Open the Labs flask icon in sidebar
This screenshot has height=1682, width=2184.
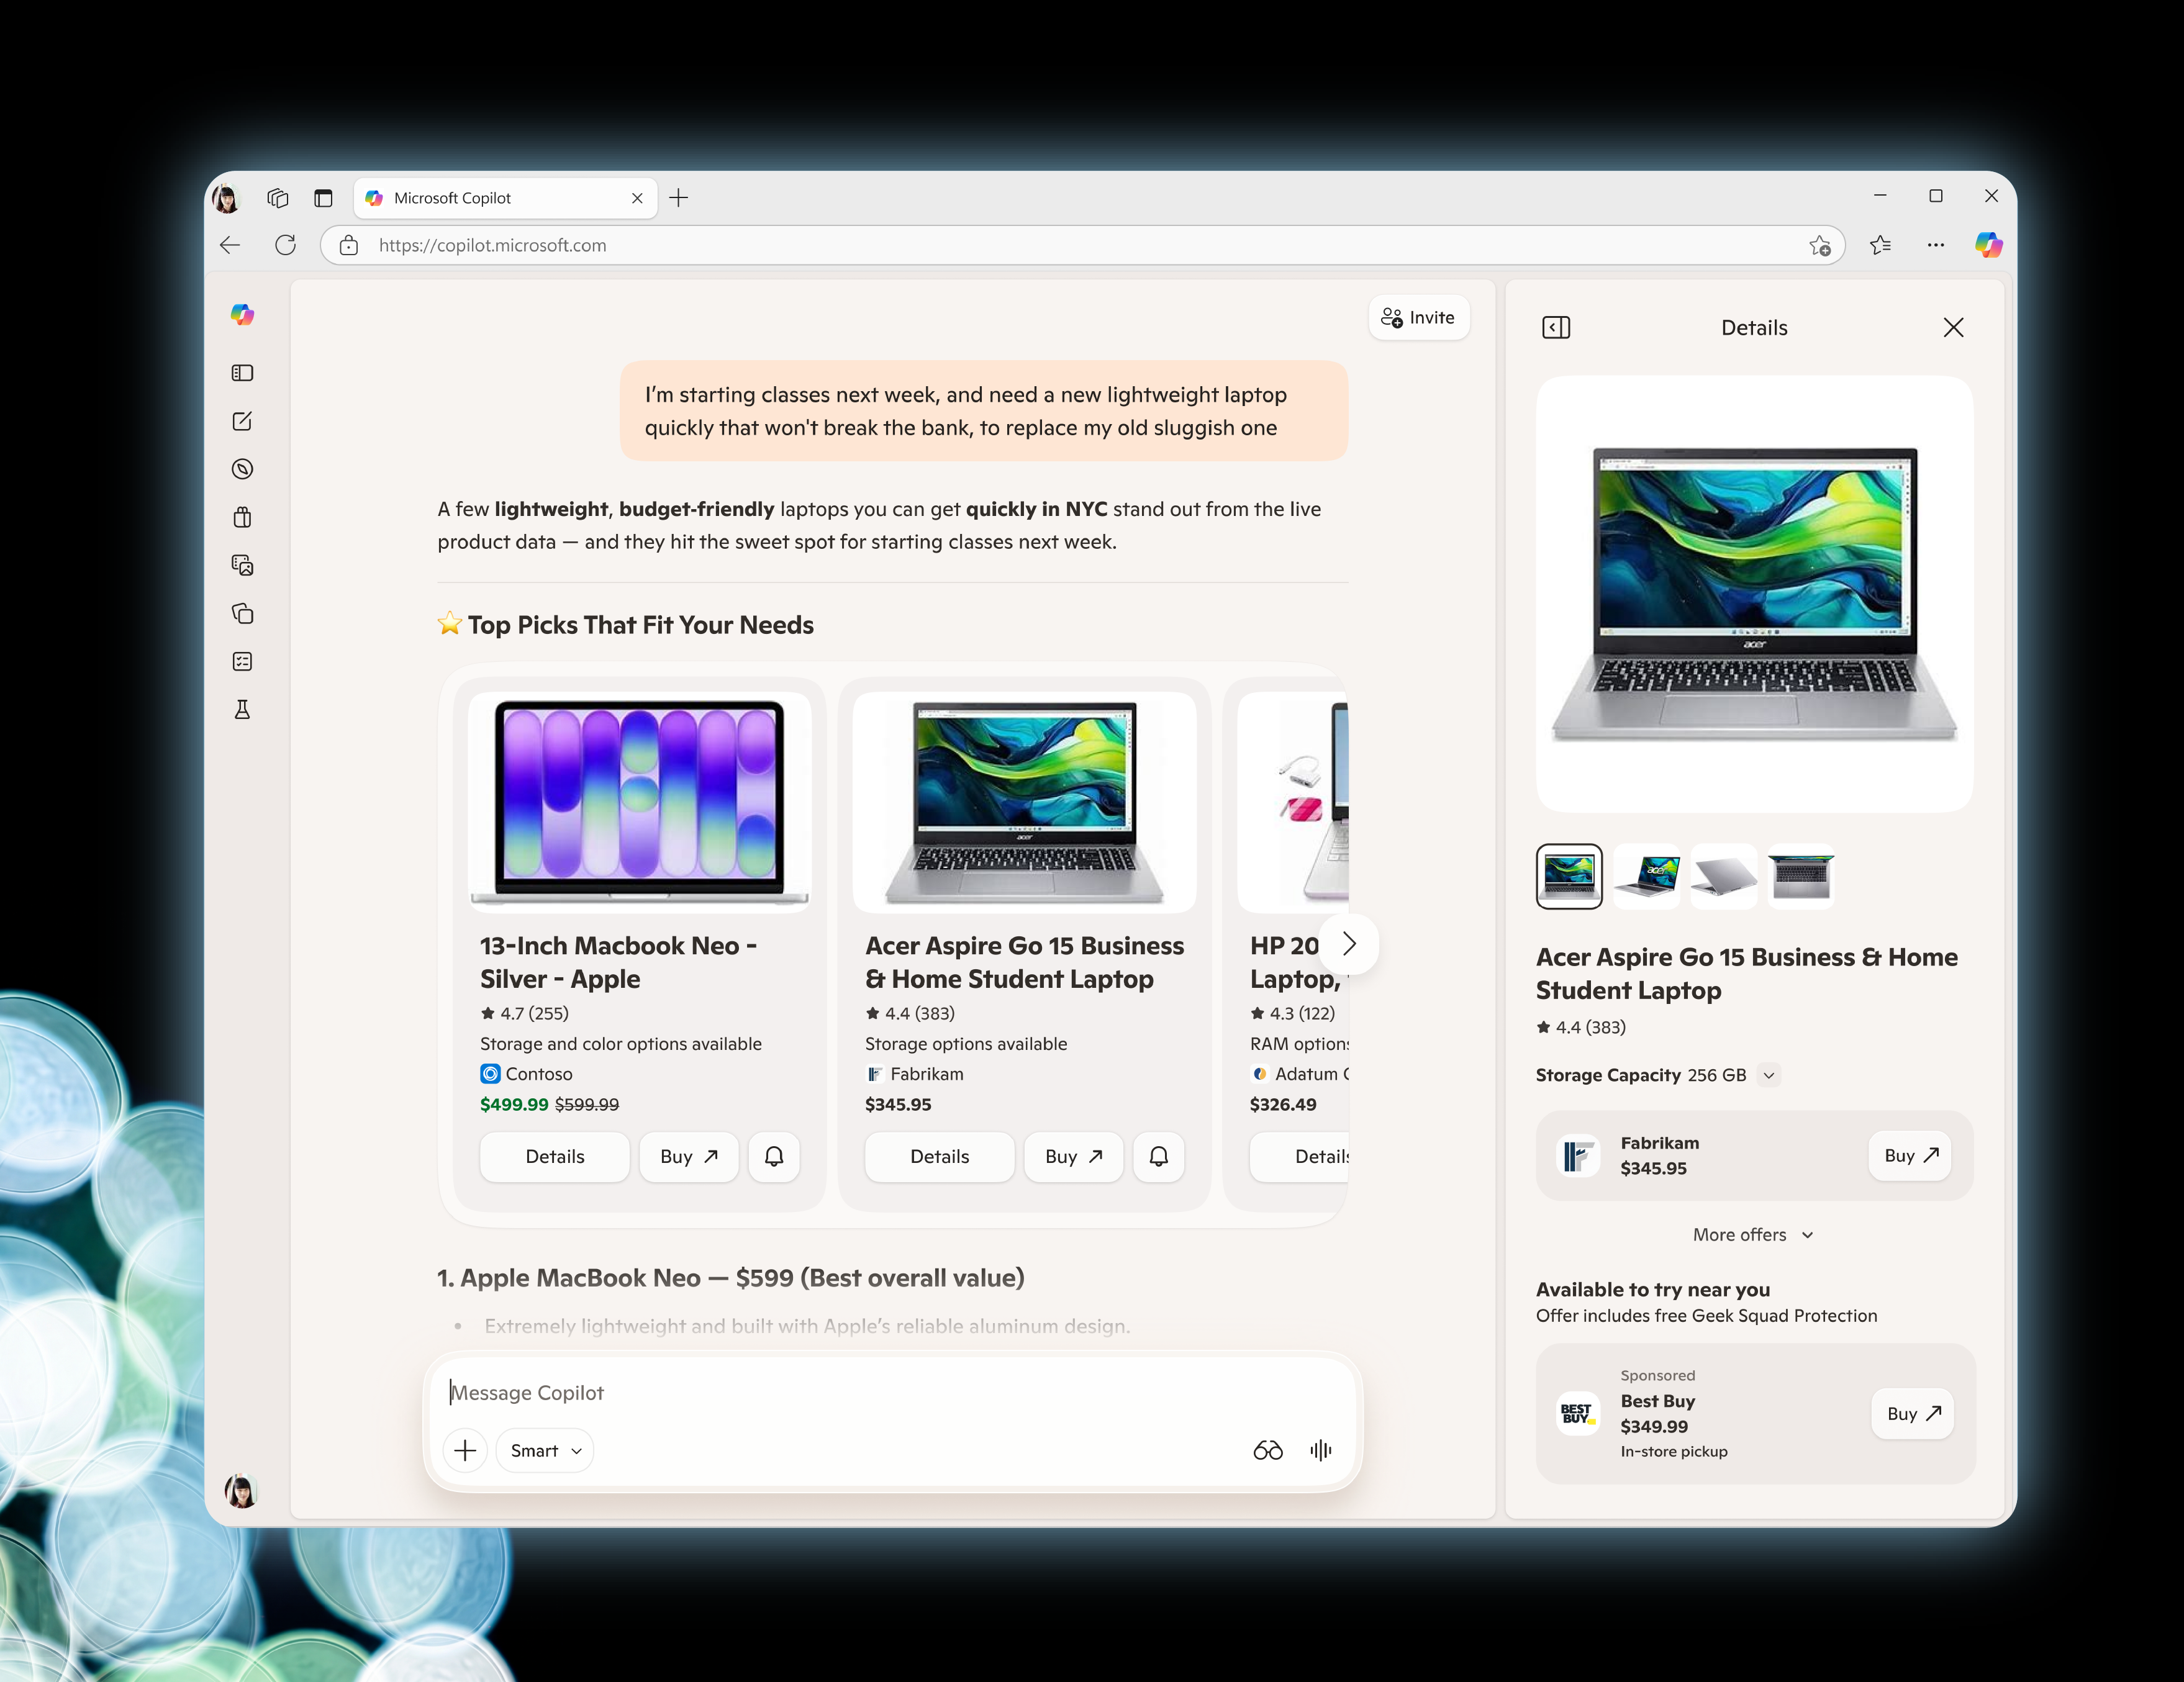click(242, 709)
